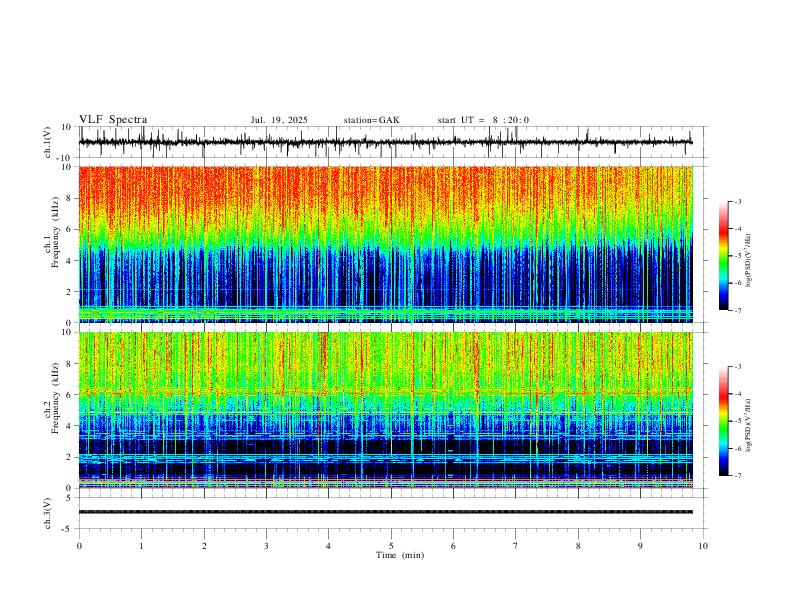Click the time axis tick '3'

(266, 546)
